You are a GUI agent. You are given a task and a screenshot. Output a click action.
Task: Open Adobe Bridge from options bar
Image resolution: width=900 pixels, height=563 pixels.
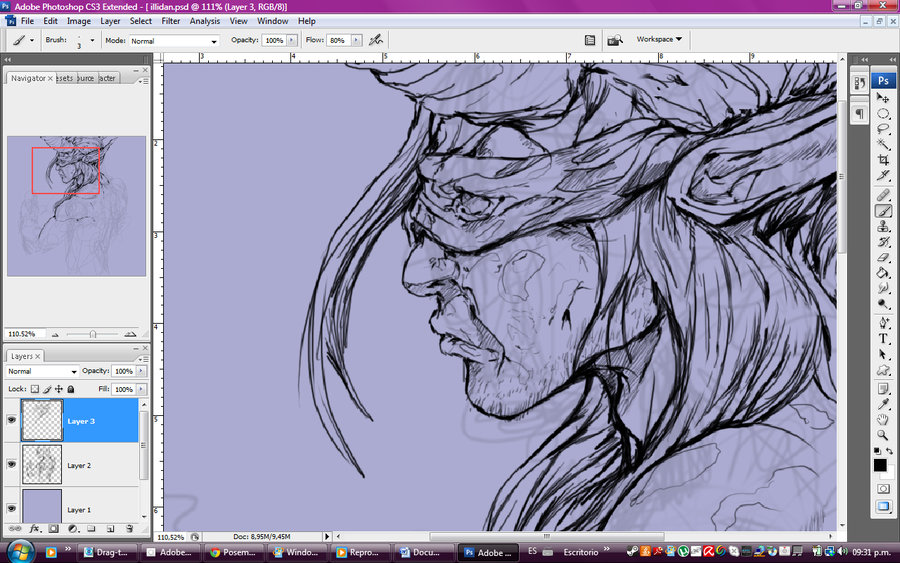pos(615,40)
